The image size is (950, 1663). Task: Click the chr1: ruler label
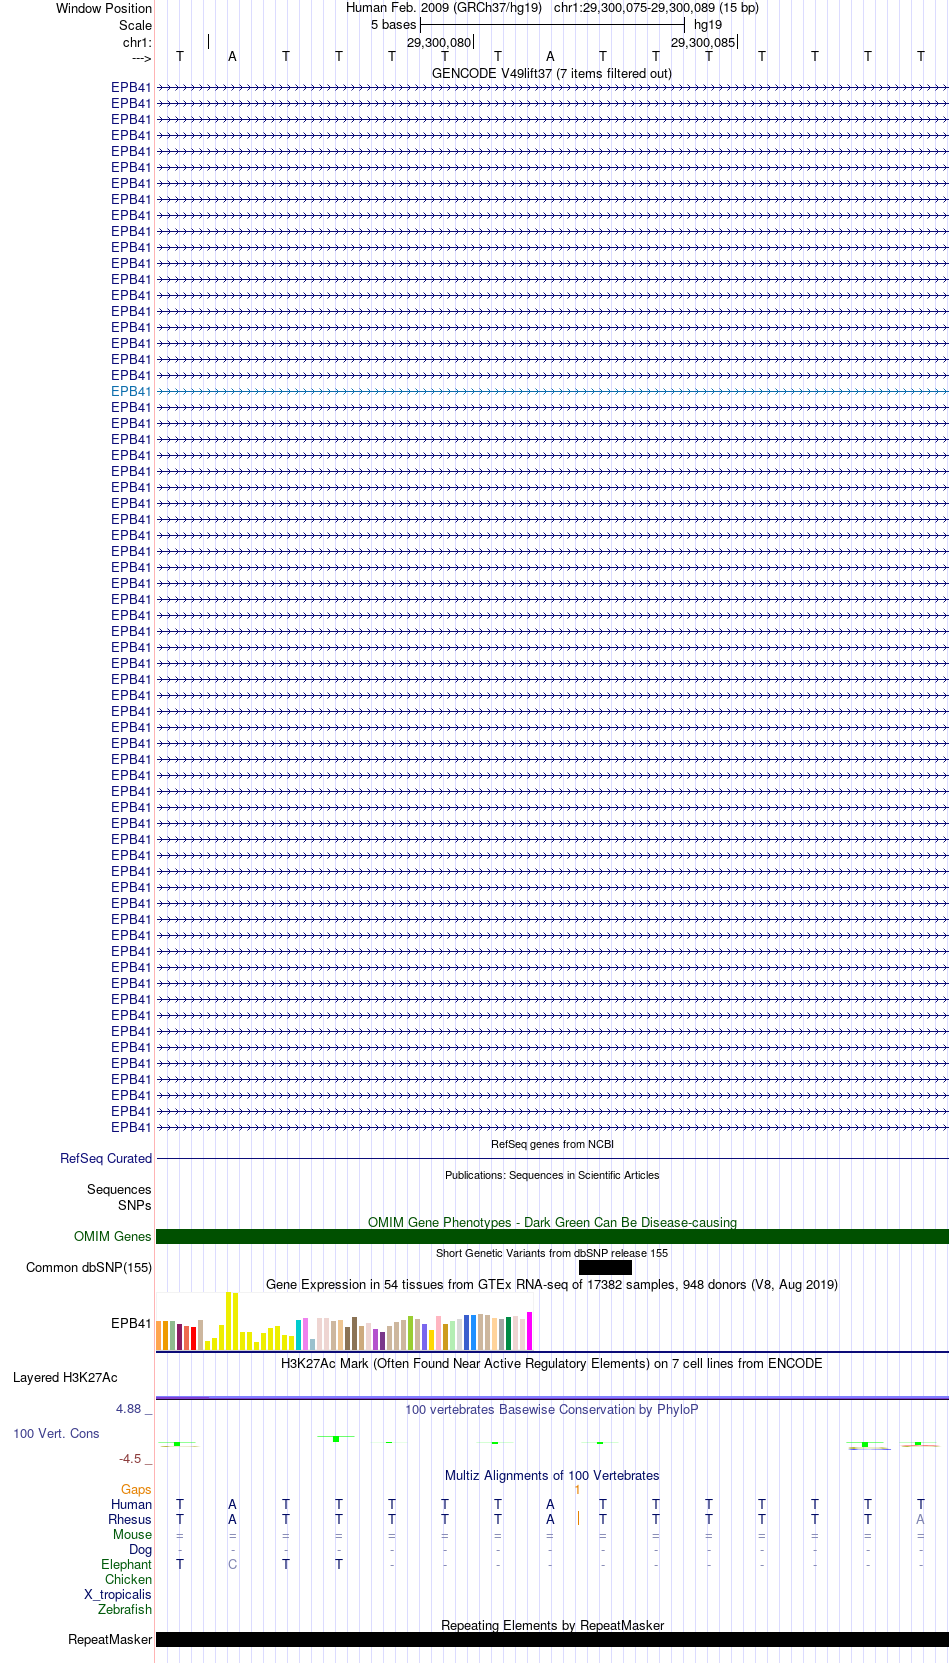coord(137,42)
